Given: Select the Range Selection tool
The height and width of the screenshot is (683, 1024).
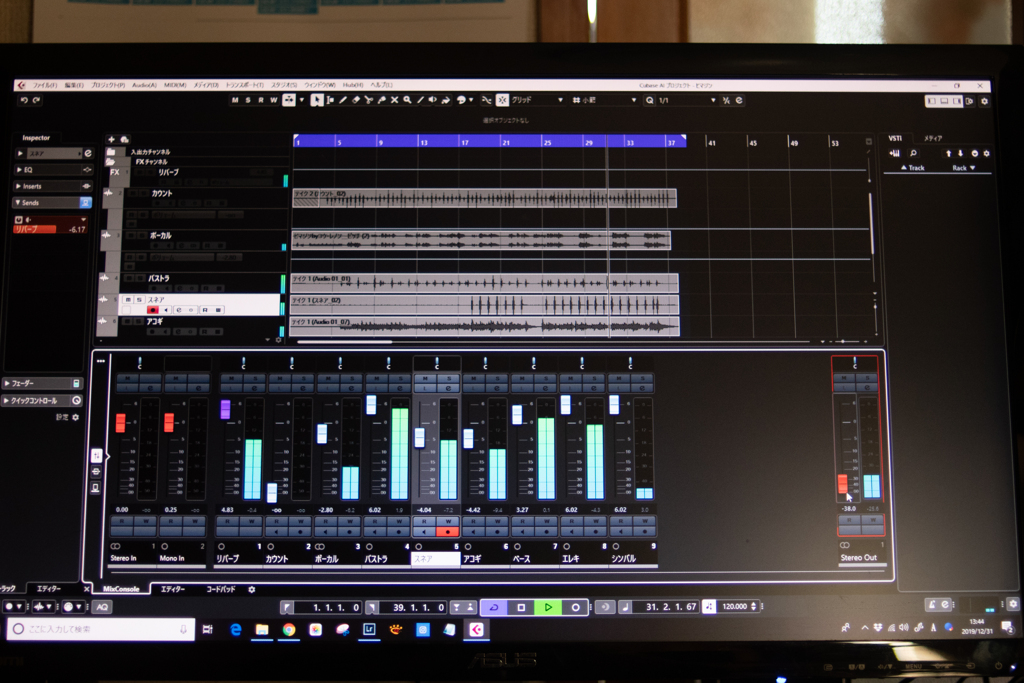Looking at the screenshot, I should click(330, 100).
